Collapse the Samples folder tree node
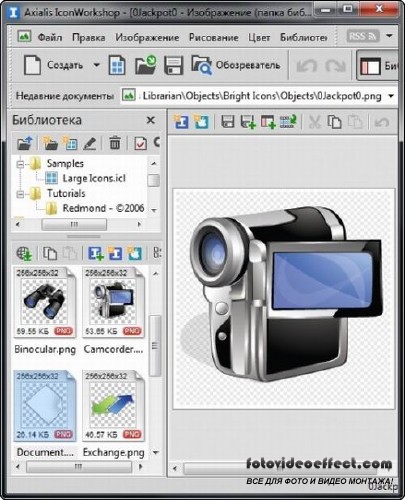Viewport: 405px width, 500px height. 20,164
